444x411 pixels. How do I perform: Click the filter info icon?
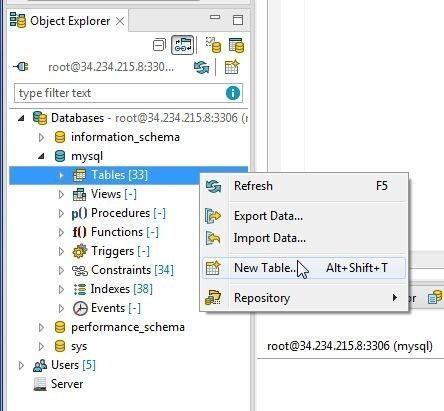[x=233, y=93]
